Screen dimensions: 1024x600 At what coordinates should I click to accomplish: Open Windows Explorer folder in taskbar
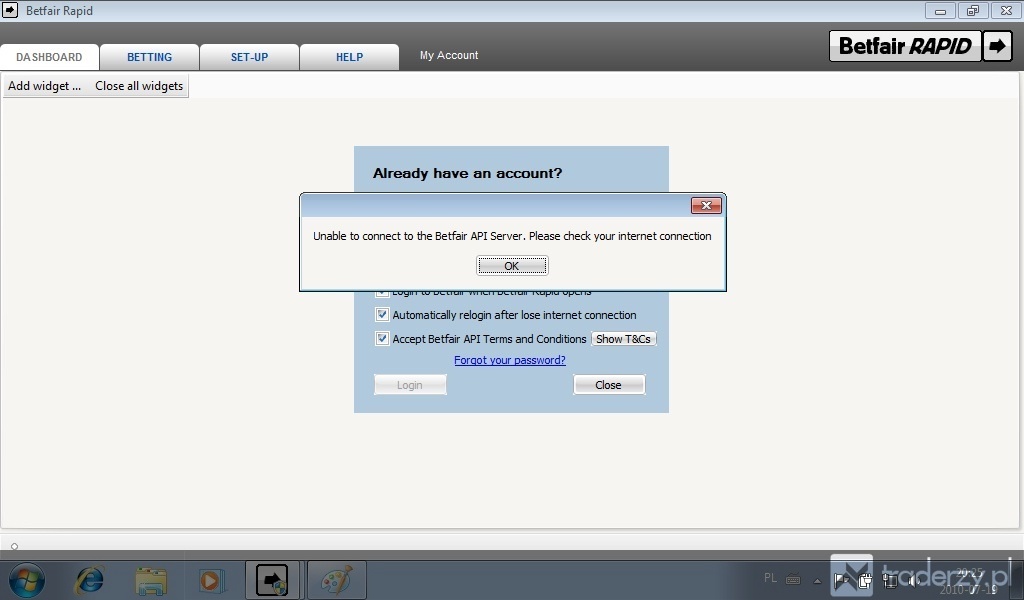coord(151,580)
